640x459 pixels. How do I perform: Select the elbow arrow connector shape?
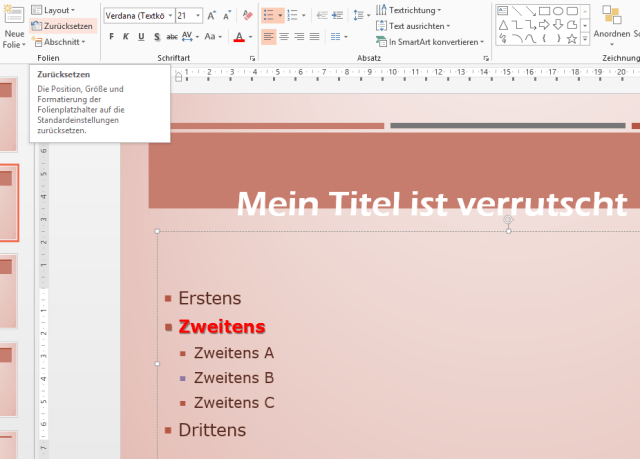pyautogui.click(x=531, y=25)
